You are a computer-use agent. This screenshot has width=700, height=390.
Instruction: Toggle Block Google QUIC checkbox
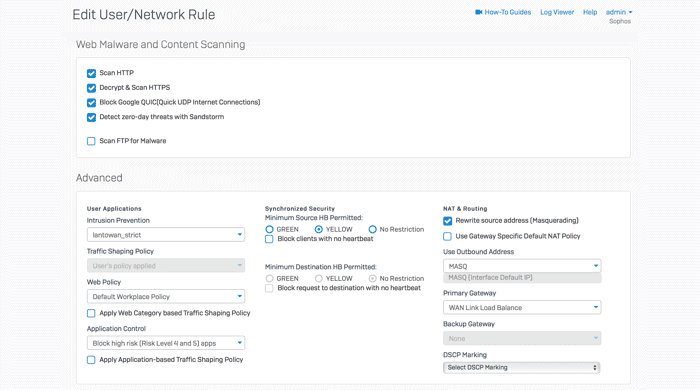coord(92,103)
